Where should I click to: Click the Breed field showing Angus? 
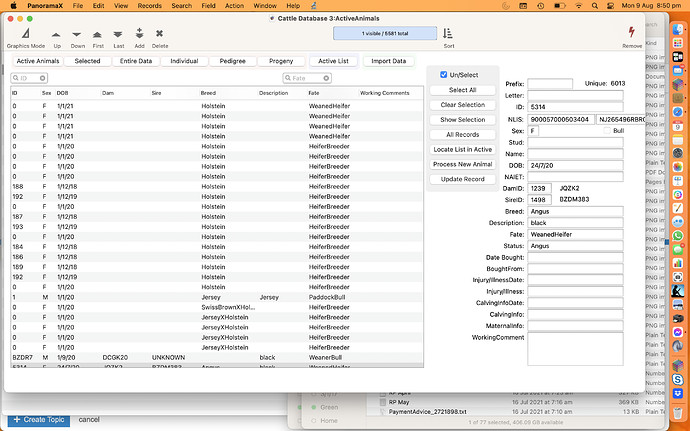click(x=575, y=211)
